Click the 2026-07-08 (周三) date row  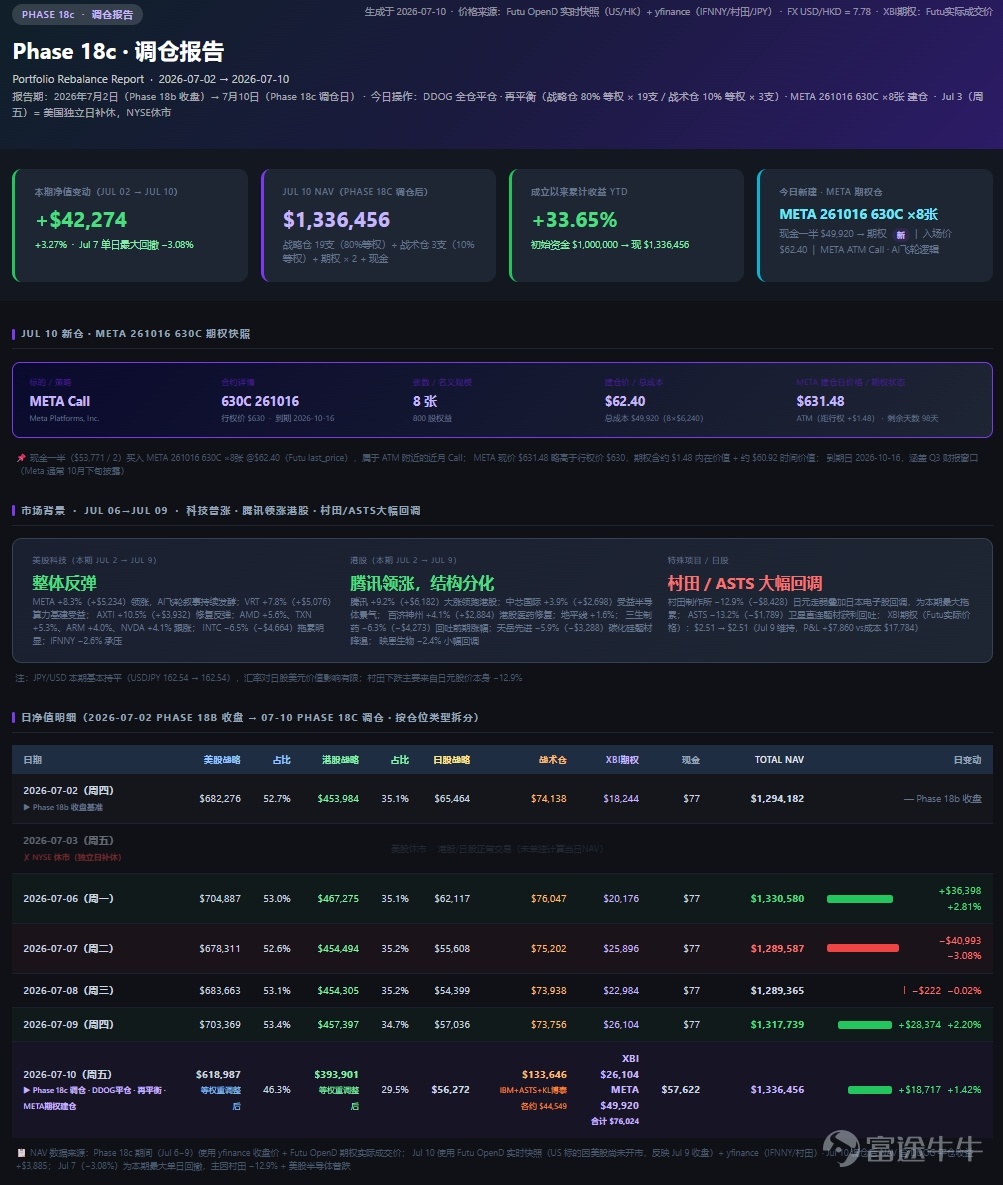(502, 990)
